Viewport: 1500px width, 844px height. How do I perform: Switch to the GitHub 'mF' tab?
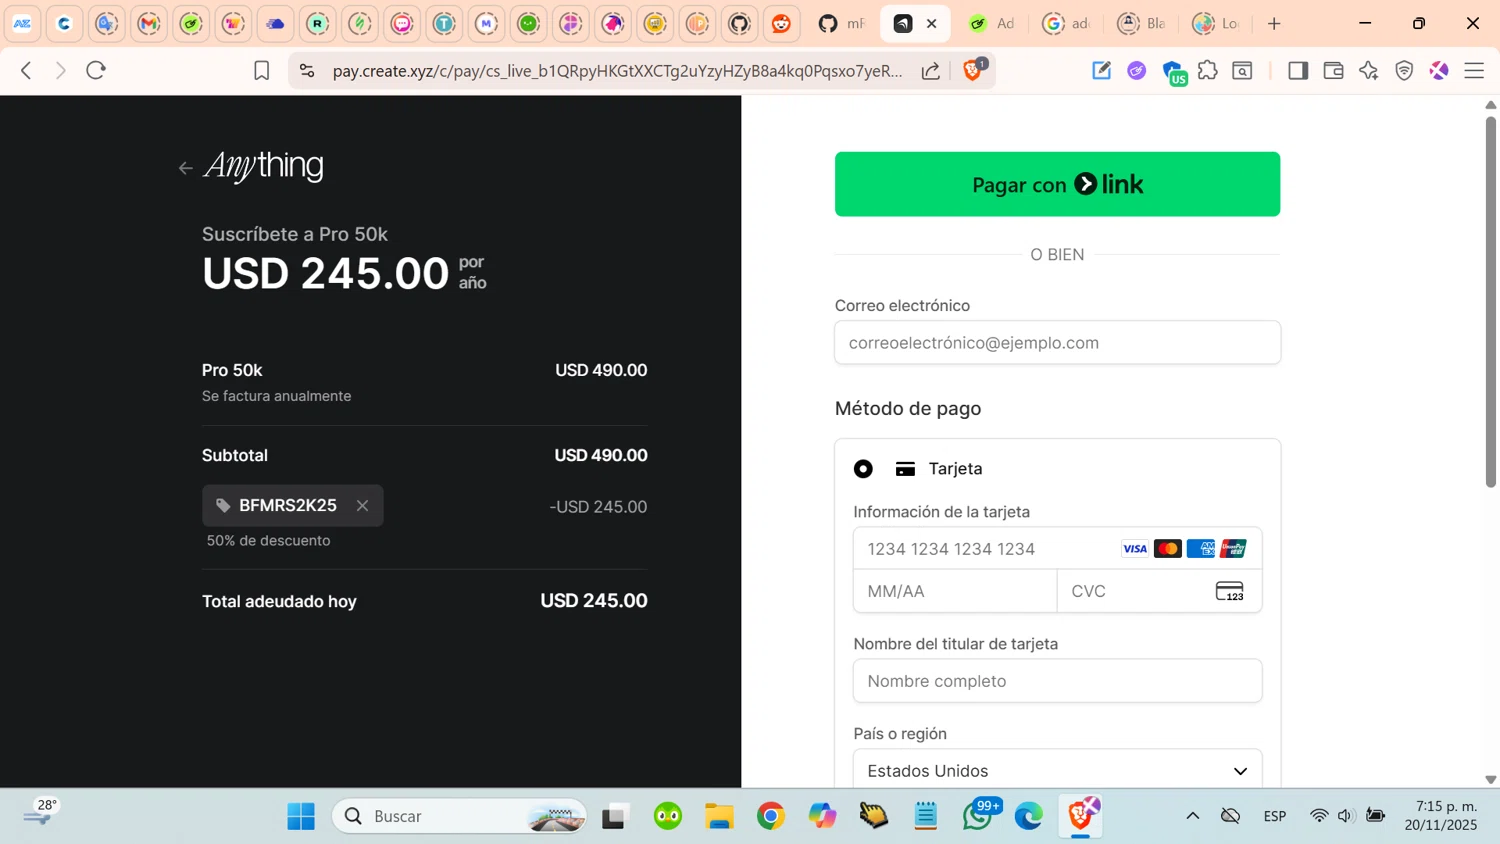841,23
